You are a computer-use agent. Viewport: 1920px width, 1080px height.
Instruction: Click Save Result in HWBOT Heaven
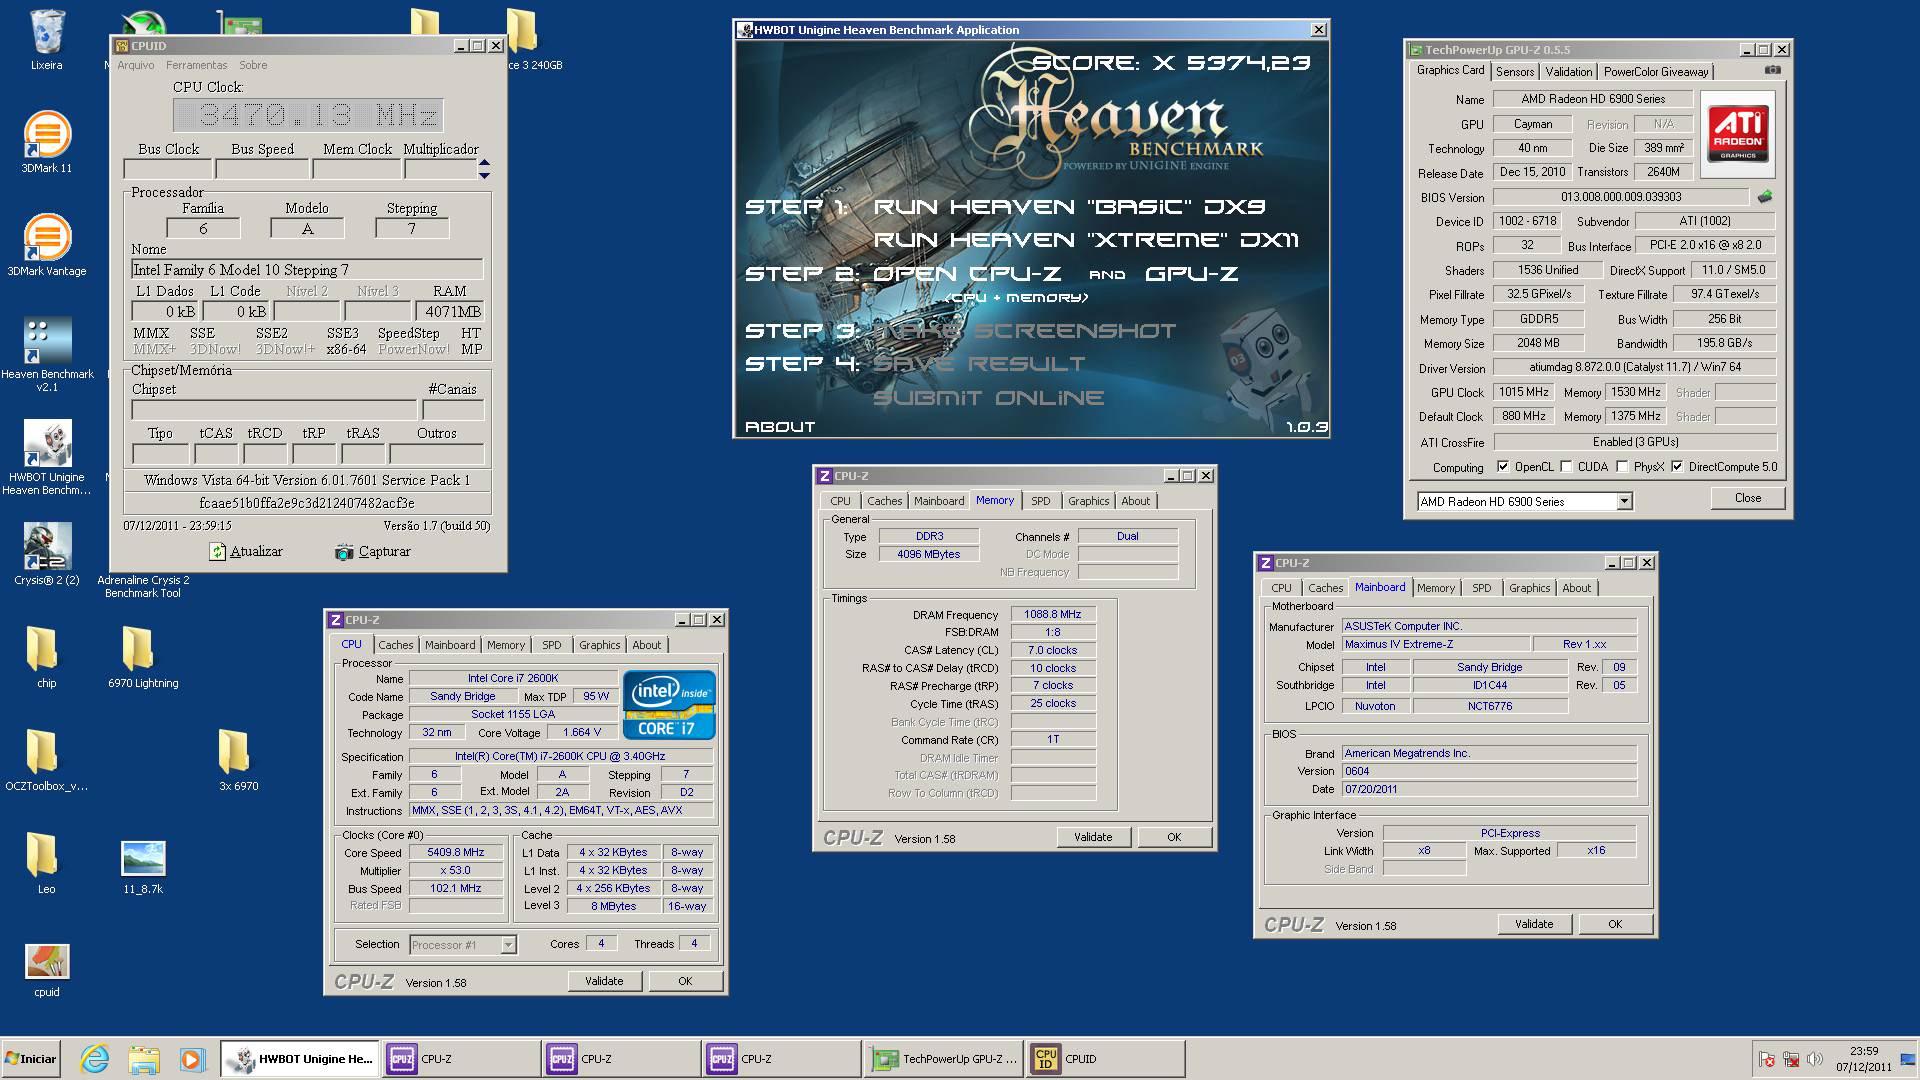point(980,364)
